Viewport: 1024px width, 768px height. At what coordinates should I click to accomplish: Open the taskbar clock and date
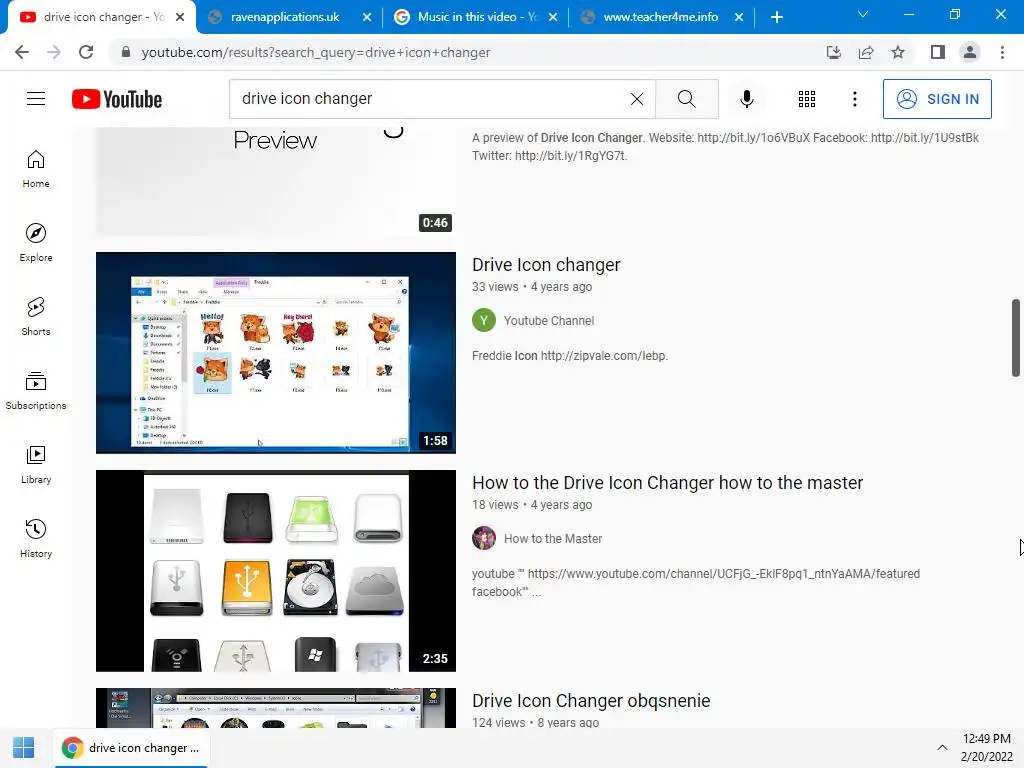pos(986,748)
